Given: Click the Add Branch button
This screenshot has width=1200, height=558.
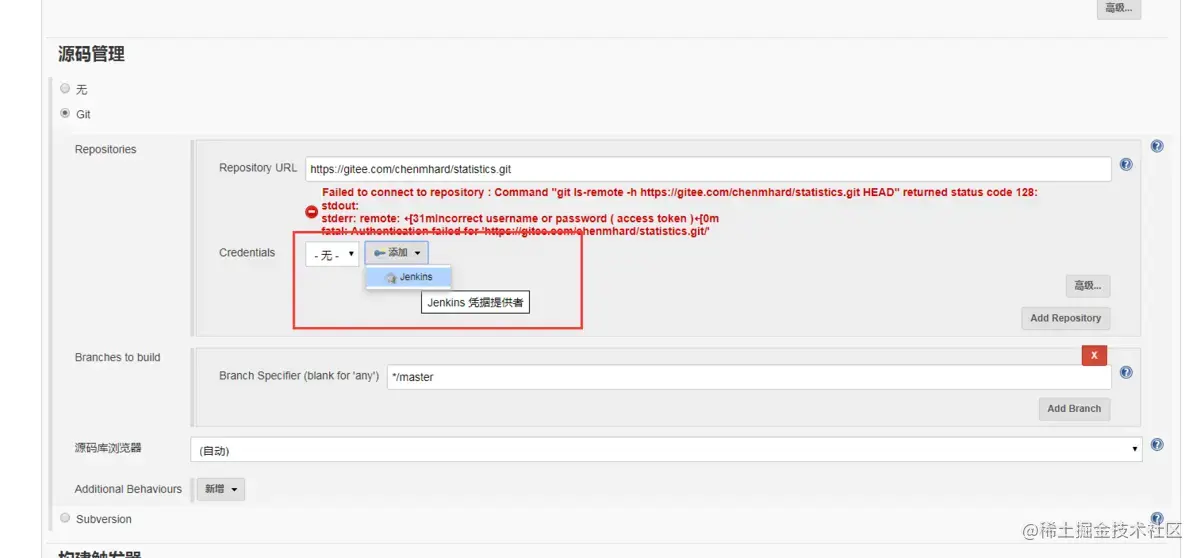Looking at the screenshot, I should 1074,408.
